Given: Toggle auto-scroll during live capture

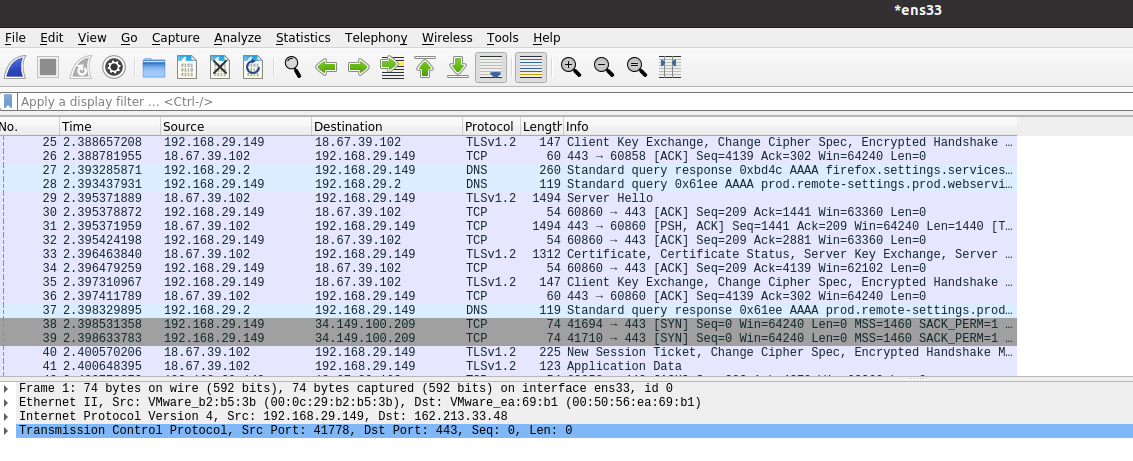Looking at the screenshot, I should (x=490, y=67).
